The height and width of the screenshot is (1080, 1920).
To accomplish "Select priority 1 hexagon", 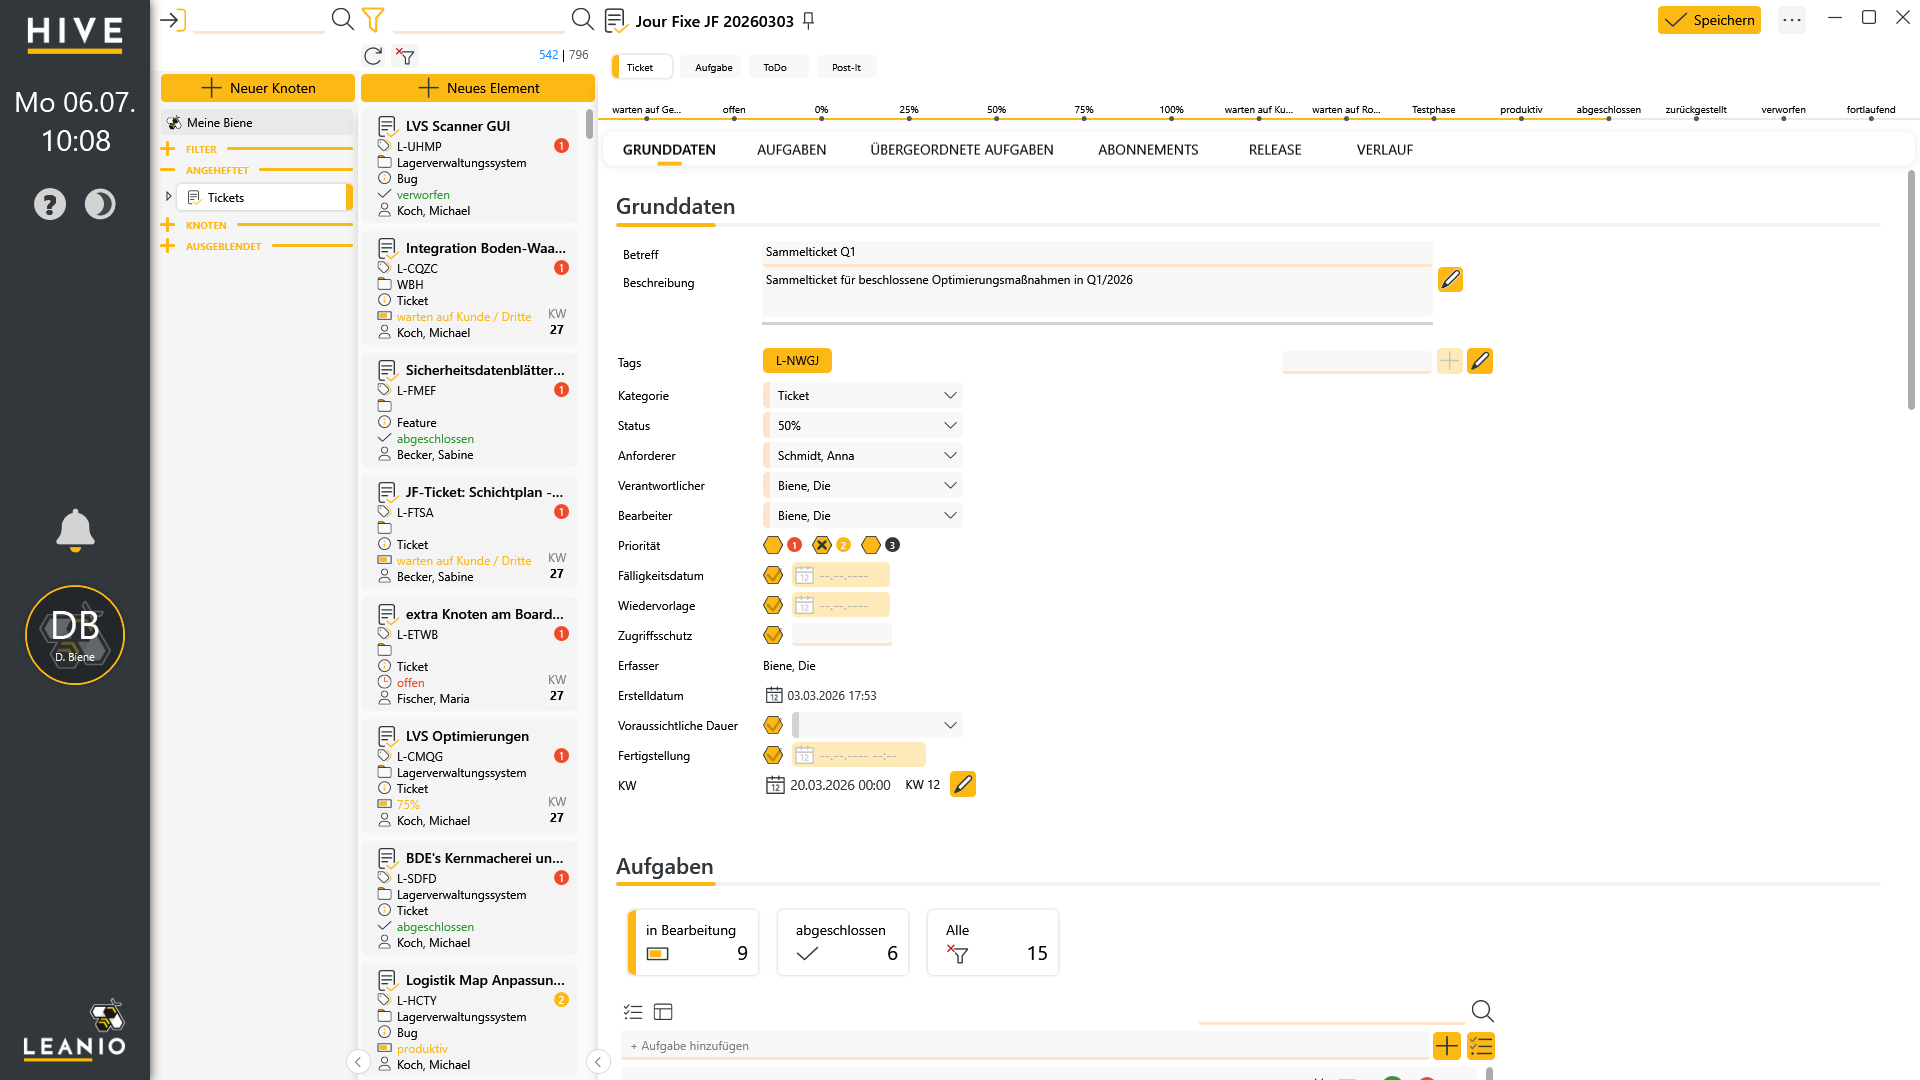I will point(773,545).
